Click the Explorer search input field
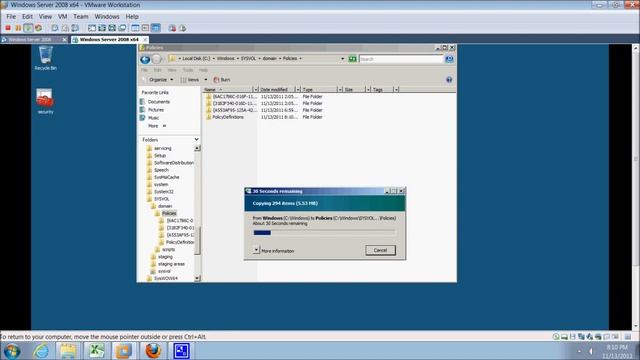Viewport: 640px width, 360px height. pyautogui.click(x=401, y=59)
